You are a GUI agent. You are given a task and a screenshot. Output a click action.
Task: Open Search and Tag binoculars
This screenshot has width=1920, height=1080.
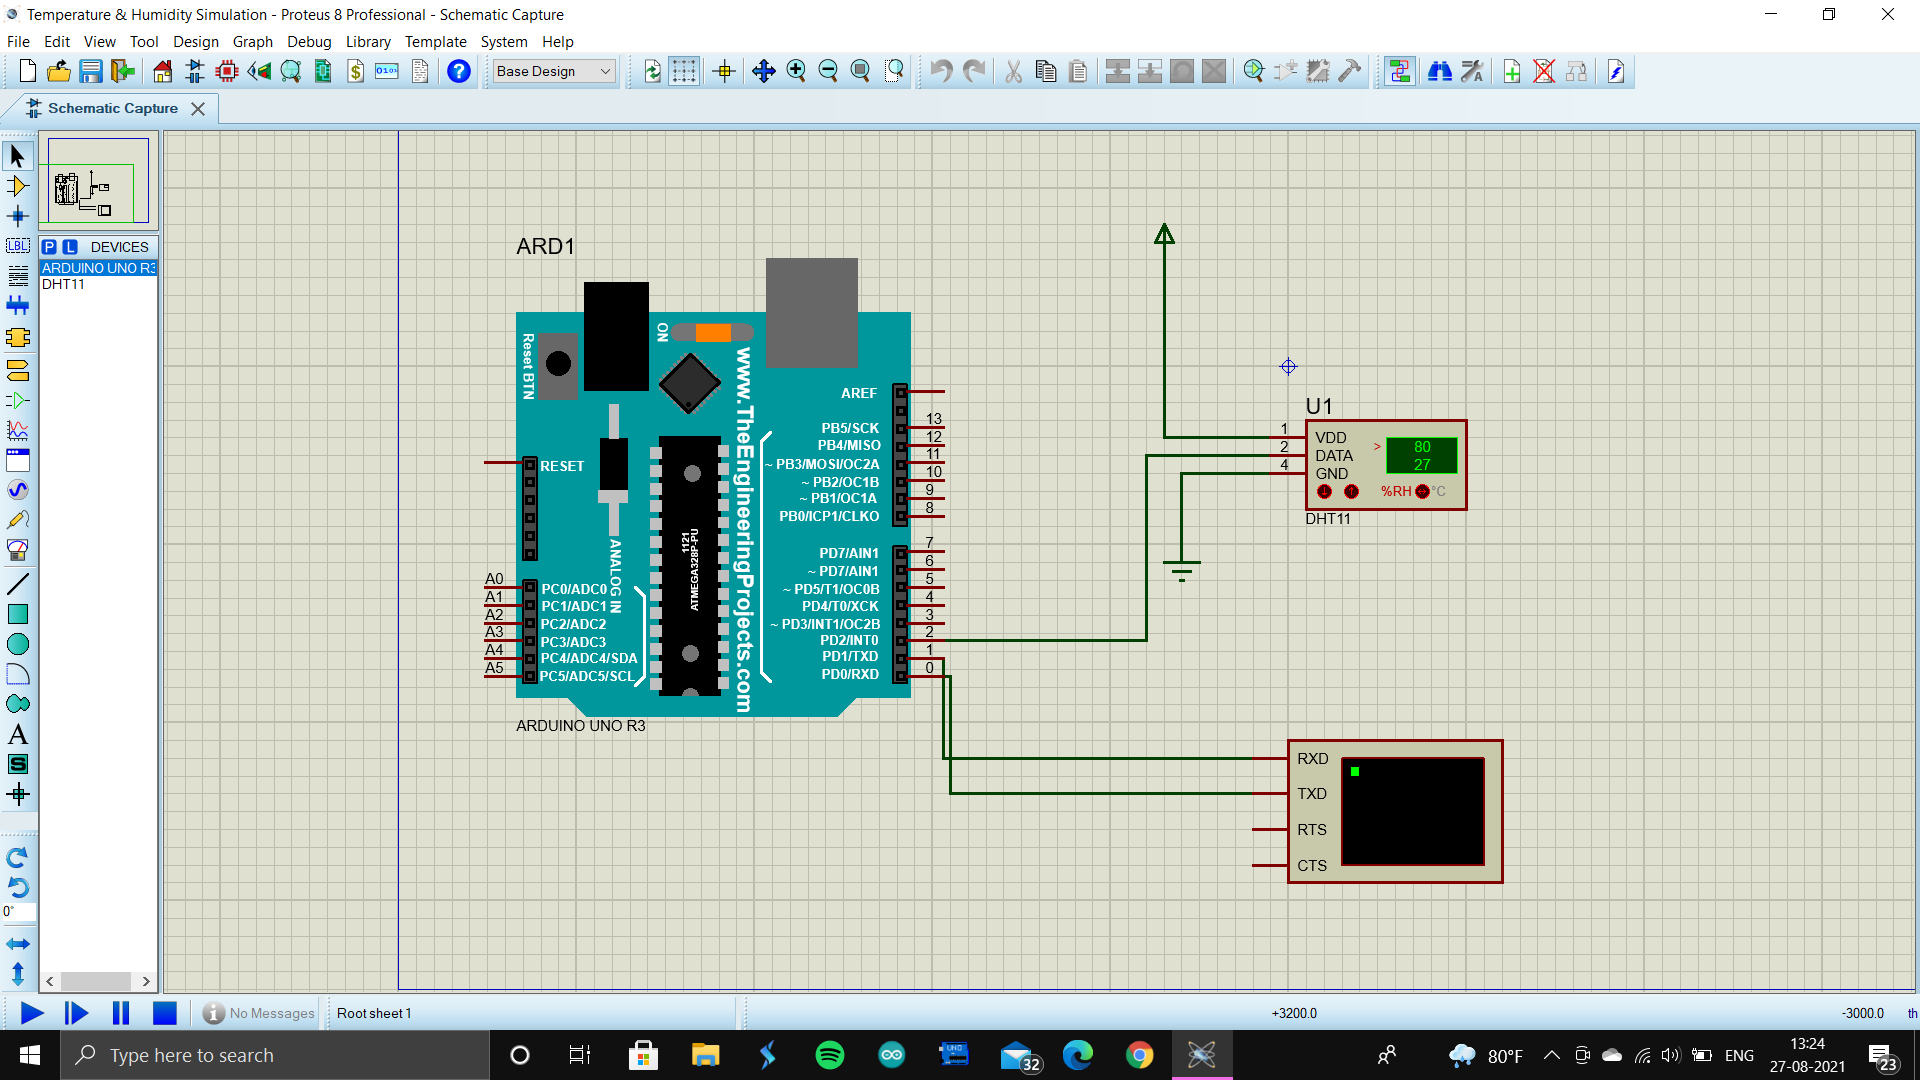pos(1440,71)
